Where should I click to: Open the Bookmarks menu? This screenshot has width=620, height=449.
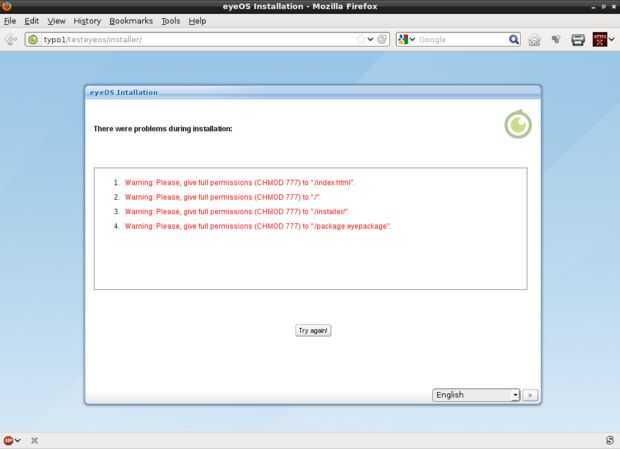pyautogui.click(x=131, y=21)
